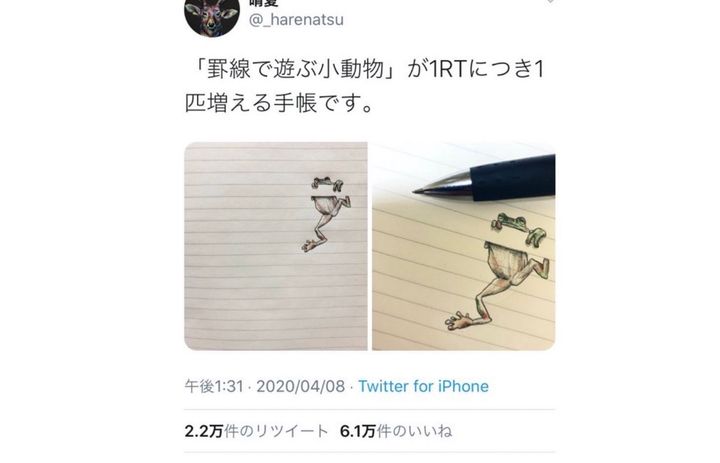Click the いいね label text
Image resolution: width=720 pixels, height=463 pixels.
(x=430, y=431)
